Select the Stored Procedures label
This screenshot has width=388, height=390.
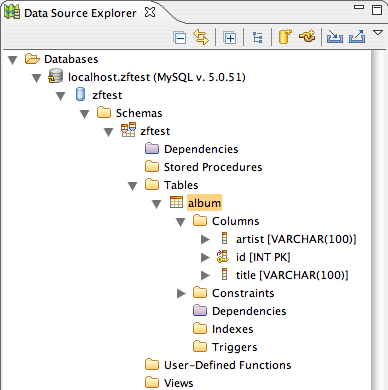pos(213,167)
